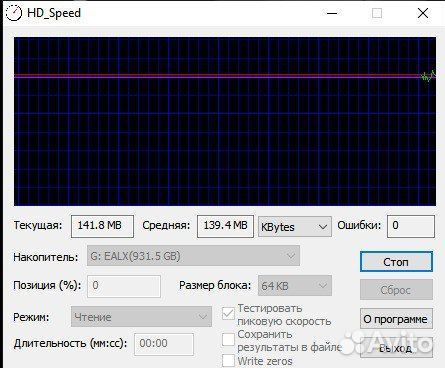Click the Режим: label text
The width and height of the screenshot is (445, 368).
31,317
